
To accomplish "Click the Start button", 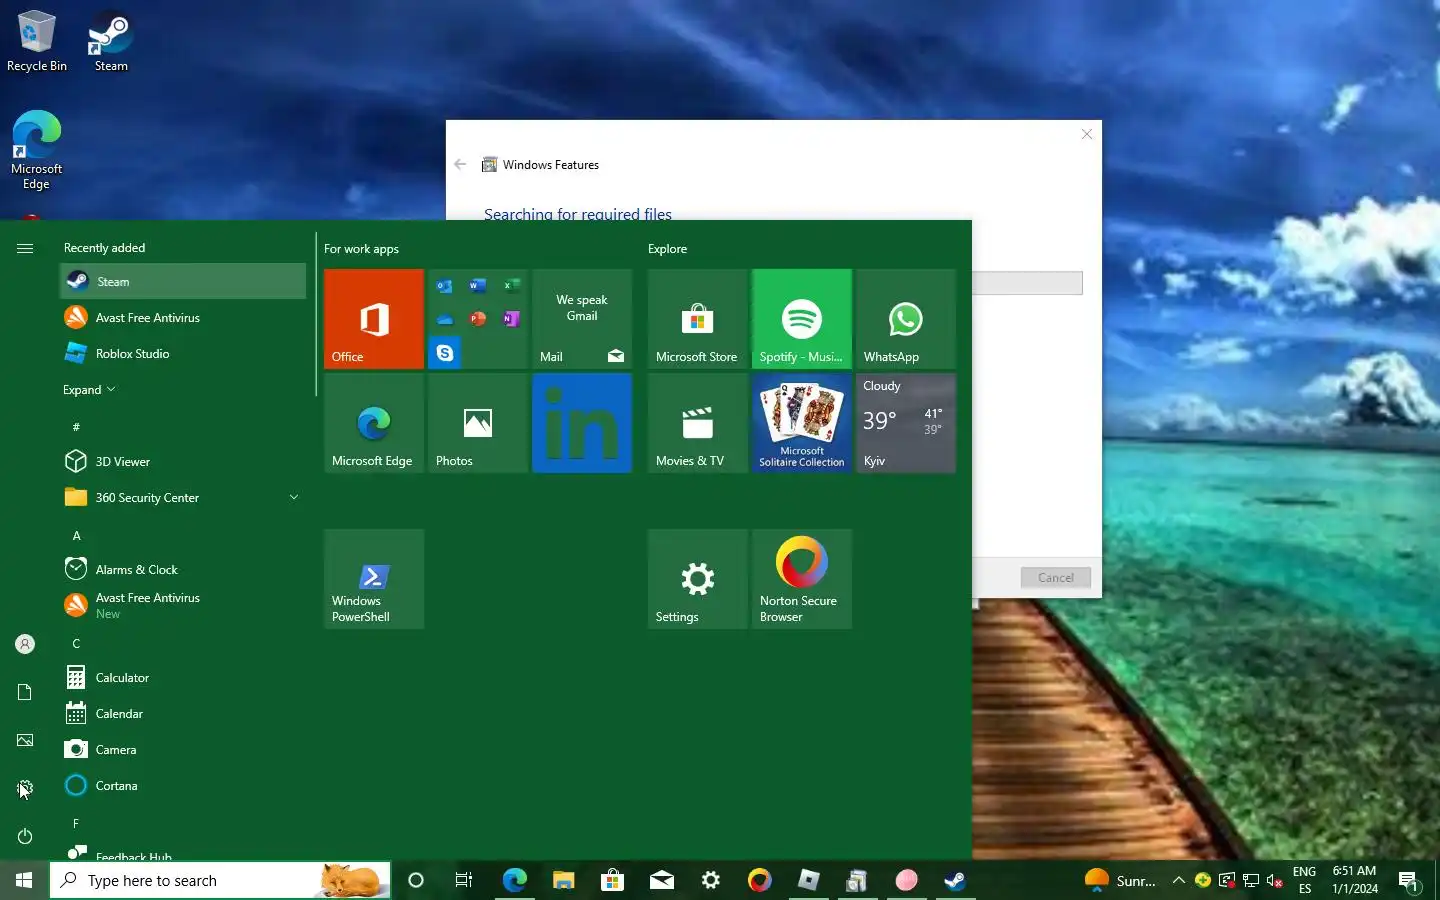I will pos(24,880).
